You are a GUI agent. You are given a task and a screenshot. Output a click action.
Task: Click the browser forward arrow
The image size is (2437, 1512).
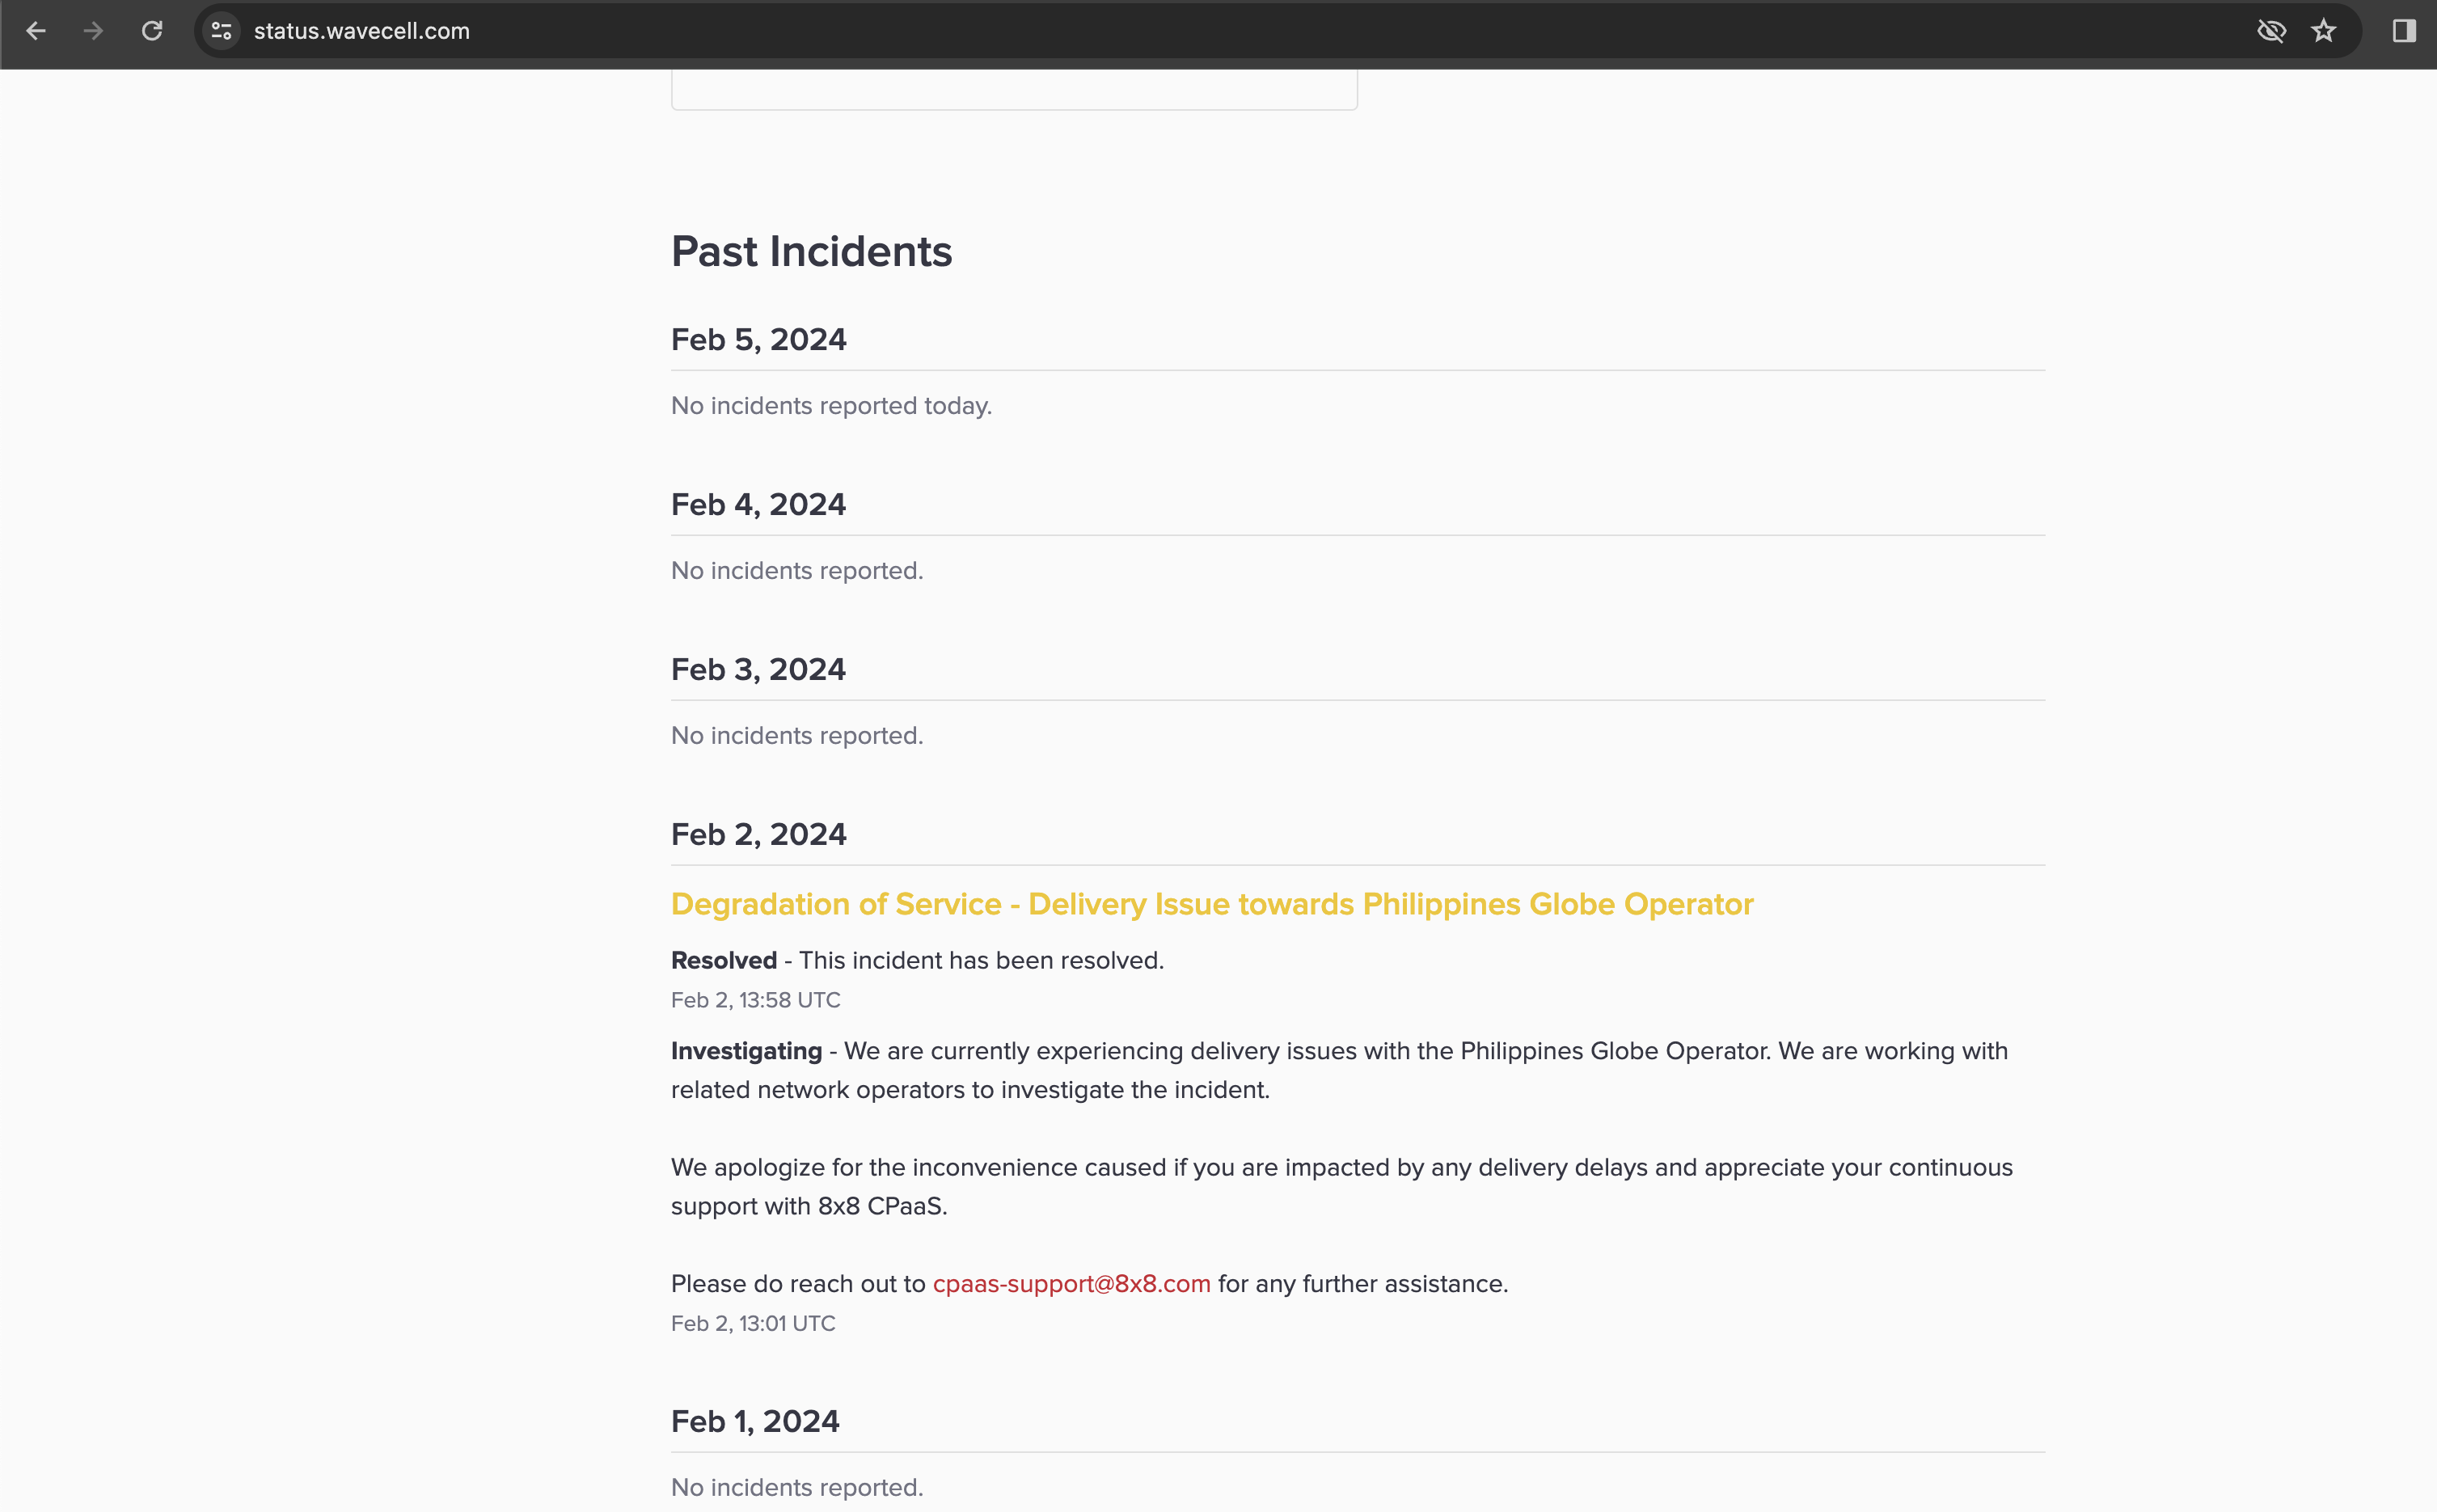click(94, 31)
